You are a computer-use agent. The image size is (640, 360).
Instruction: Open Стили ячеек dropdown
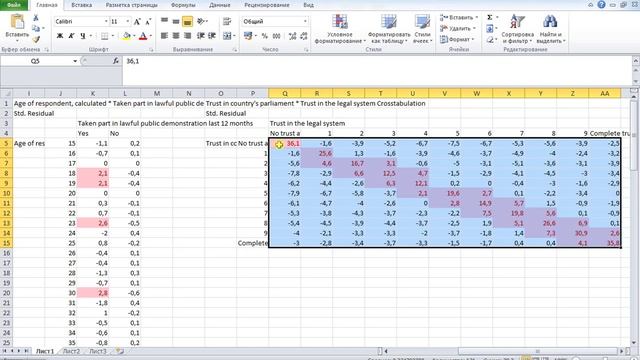(x=422, y=29)
